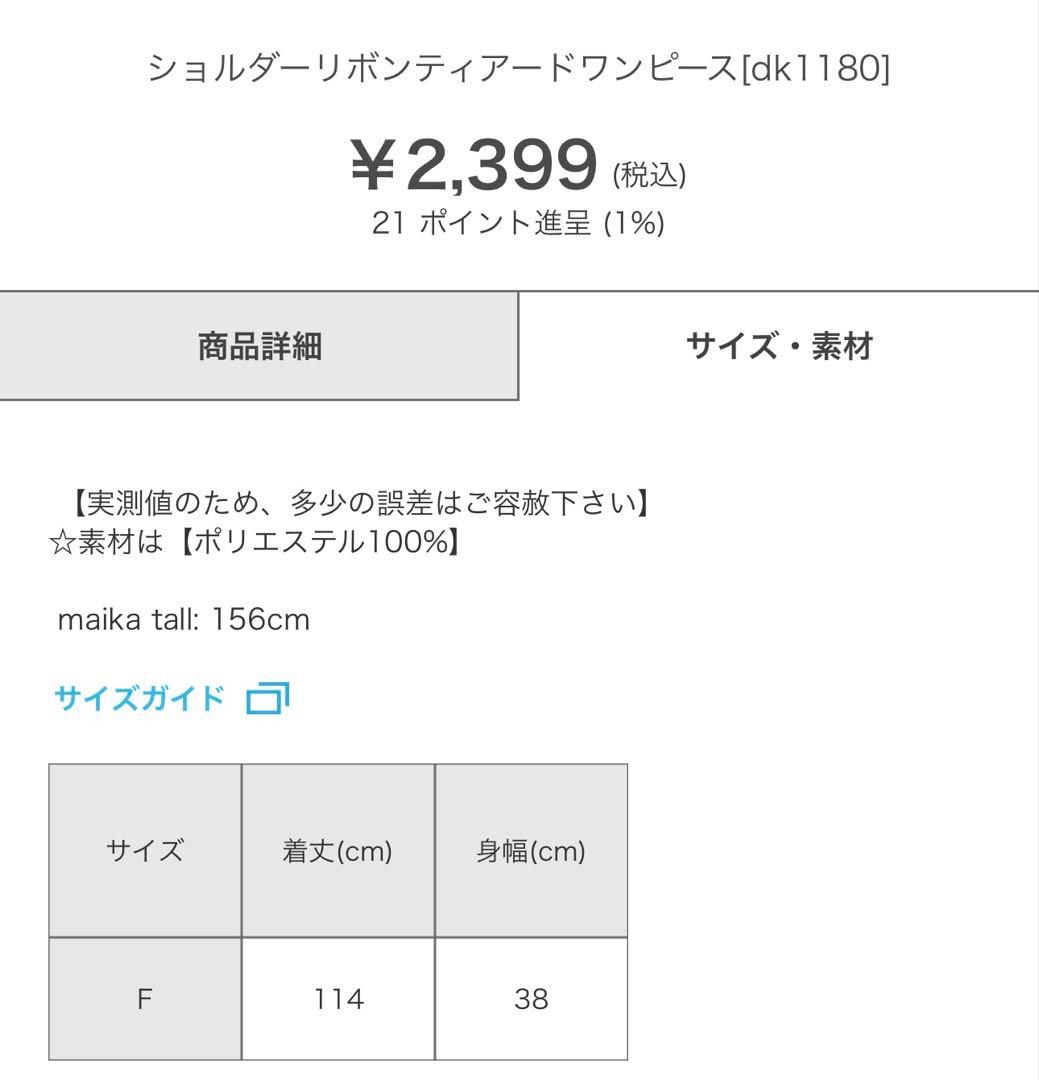The height and width of the screenshot is (1080, 1039).
Task: Click the 着丈(cm) column header
Action: (x=338, y=851)
